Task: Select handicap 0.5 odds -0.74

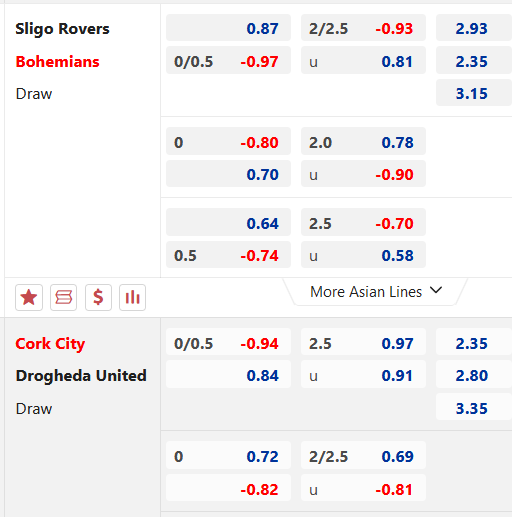Action: pos(228,255)
